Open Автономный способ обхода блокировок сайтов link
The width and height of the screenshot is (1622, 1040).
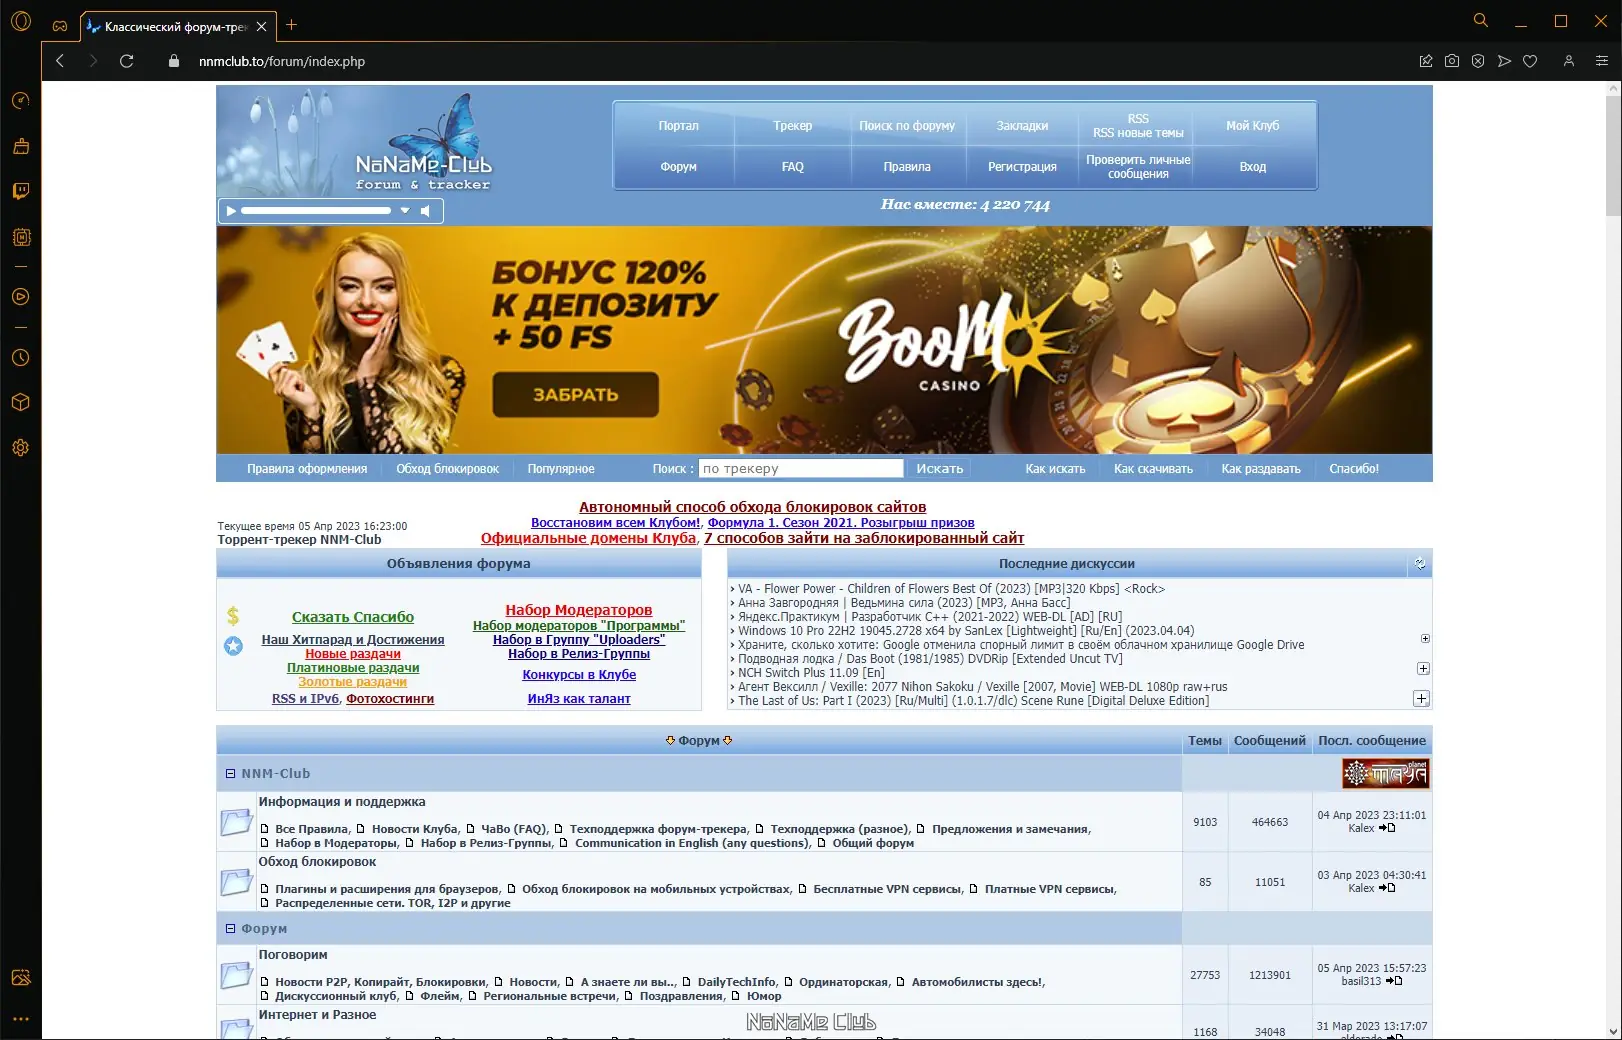tap(752, 507)
